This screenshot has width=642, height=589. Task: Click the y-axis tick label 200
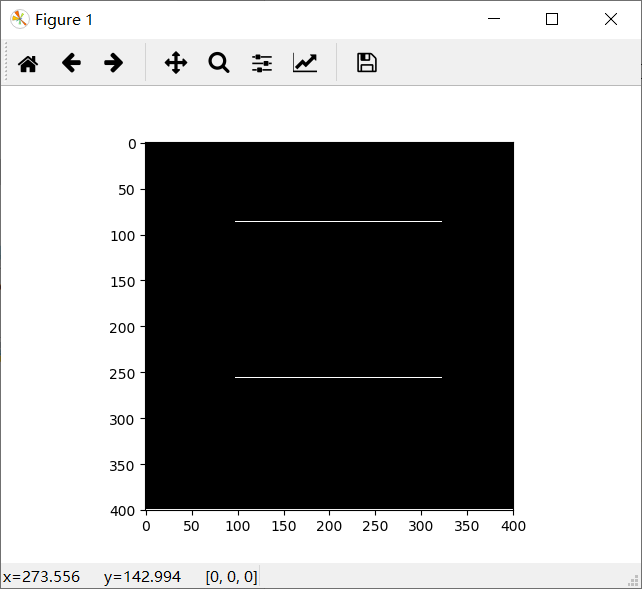click(x=122, y=328)
